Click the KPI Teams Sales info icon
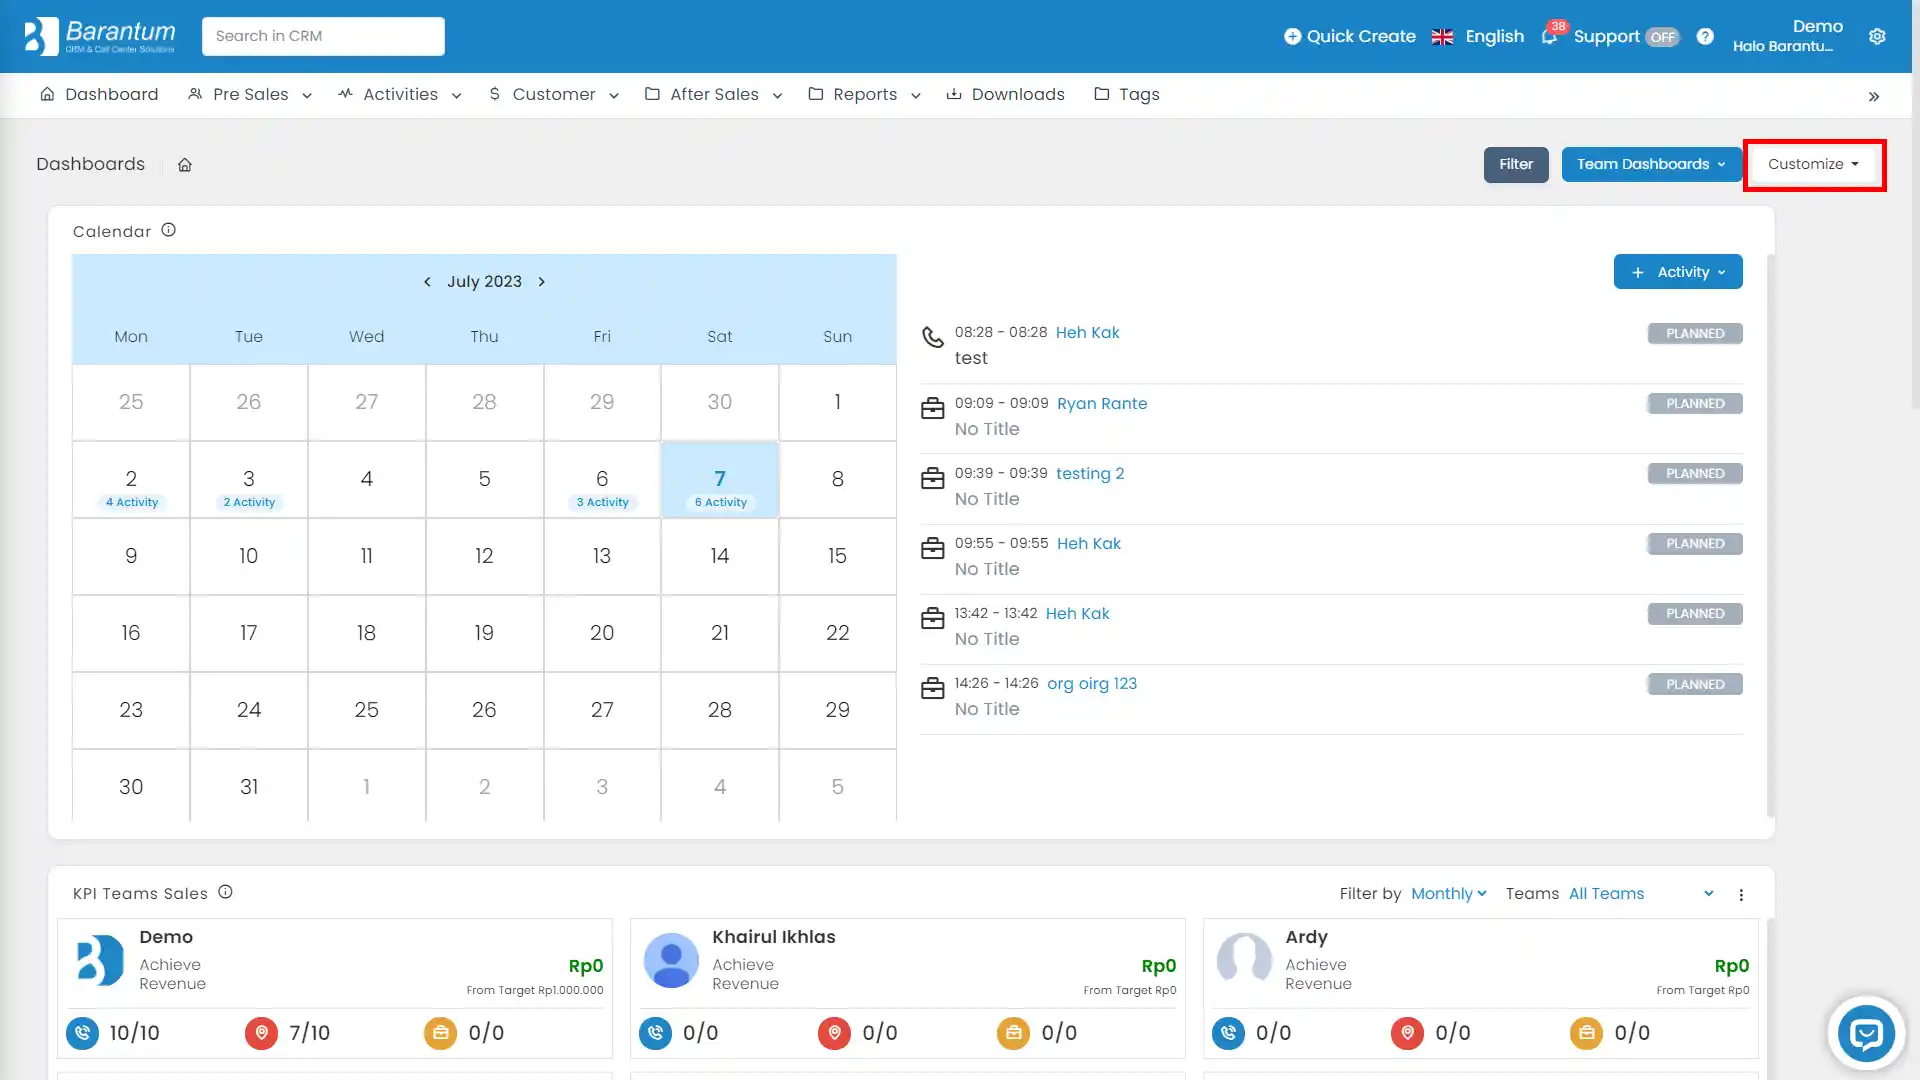The width and height of the screenshot is (1920, 1080). pos(225,892)
